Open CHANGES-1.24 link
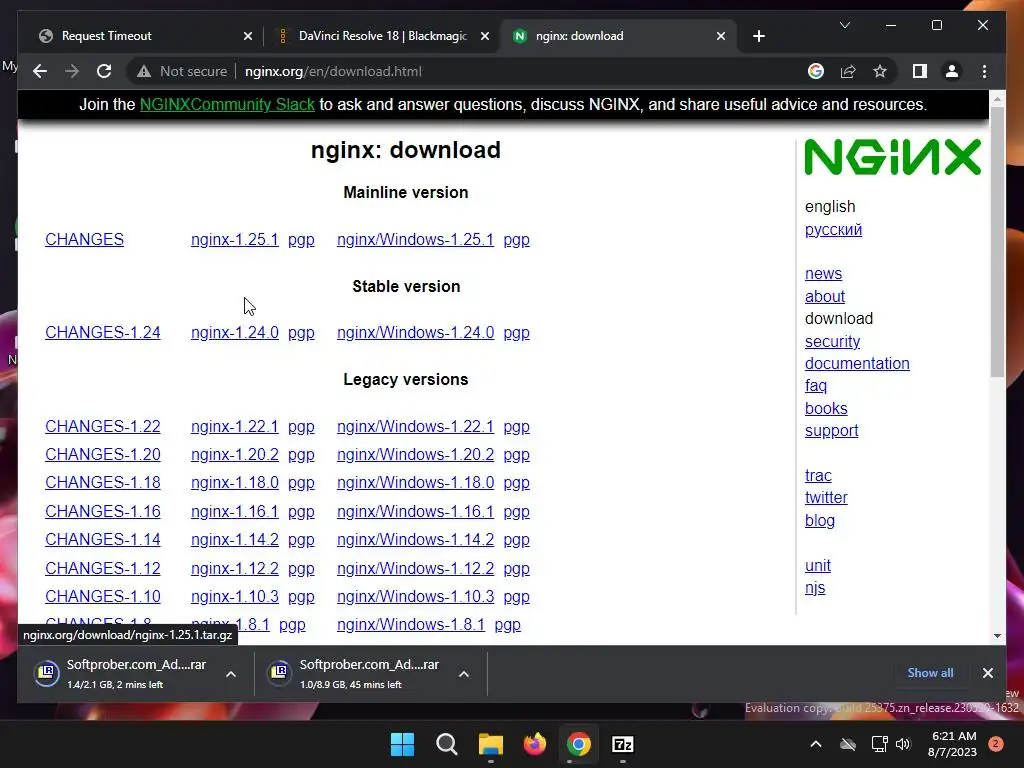1024x768 pixels. (x=103, y=332)
